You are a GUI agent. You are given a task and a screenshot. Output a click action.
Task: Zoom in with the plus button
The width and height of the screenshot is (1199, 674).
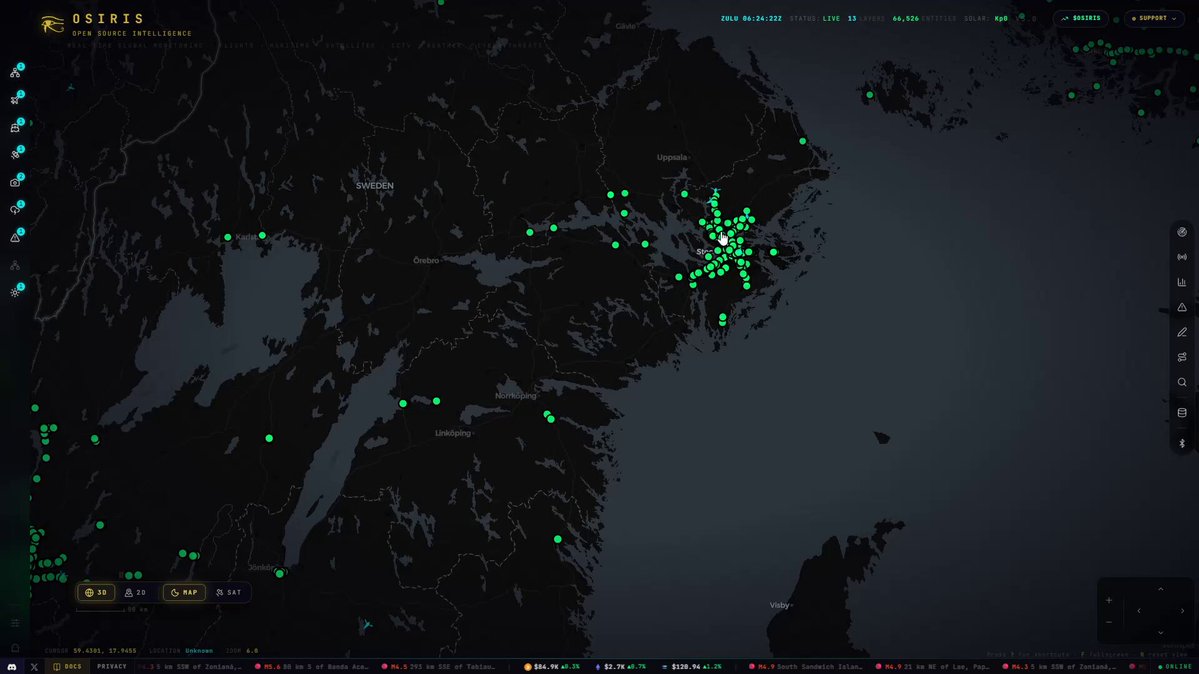(1109, 601)
